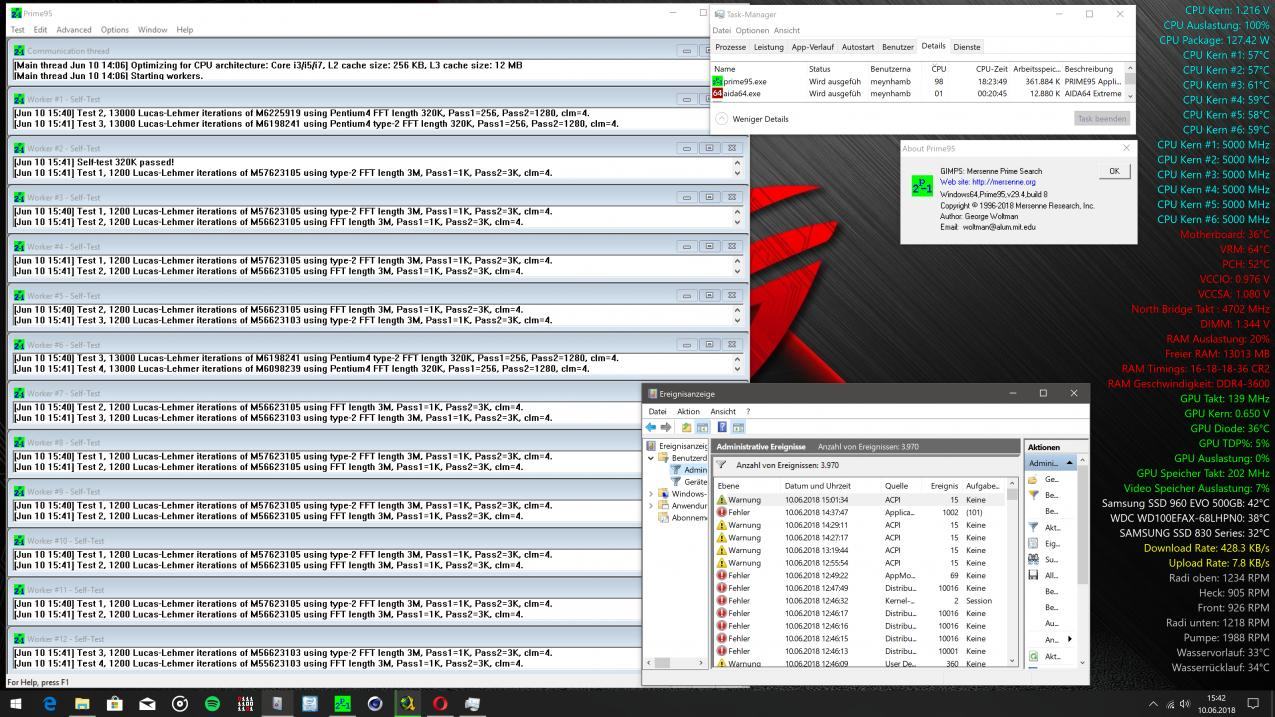This screenshot has width=1275, height=717.
Task: Click the prime95.exe process icon in Task-Manager
Action: (717, 81)
